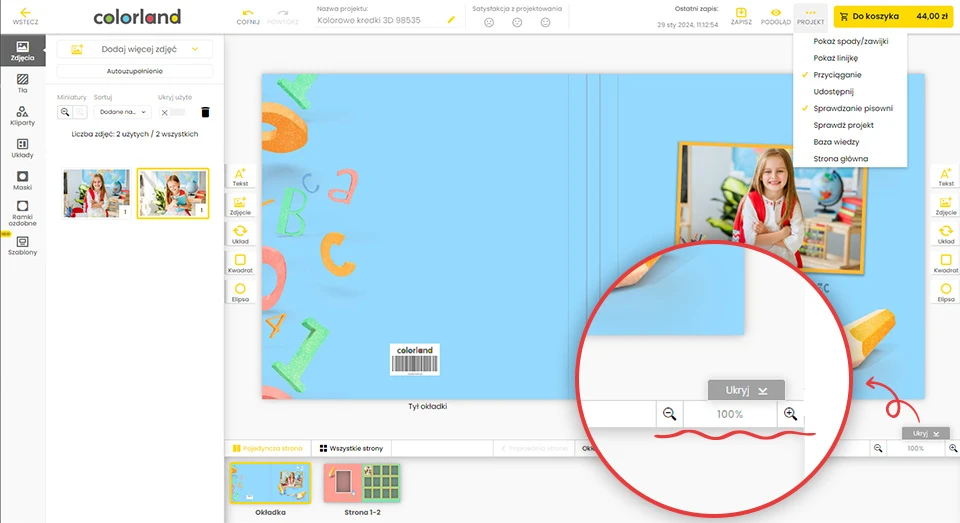
Task: Delete photos with the trash icon
Action: [205, 112]
